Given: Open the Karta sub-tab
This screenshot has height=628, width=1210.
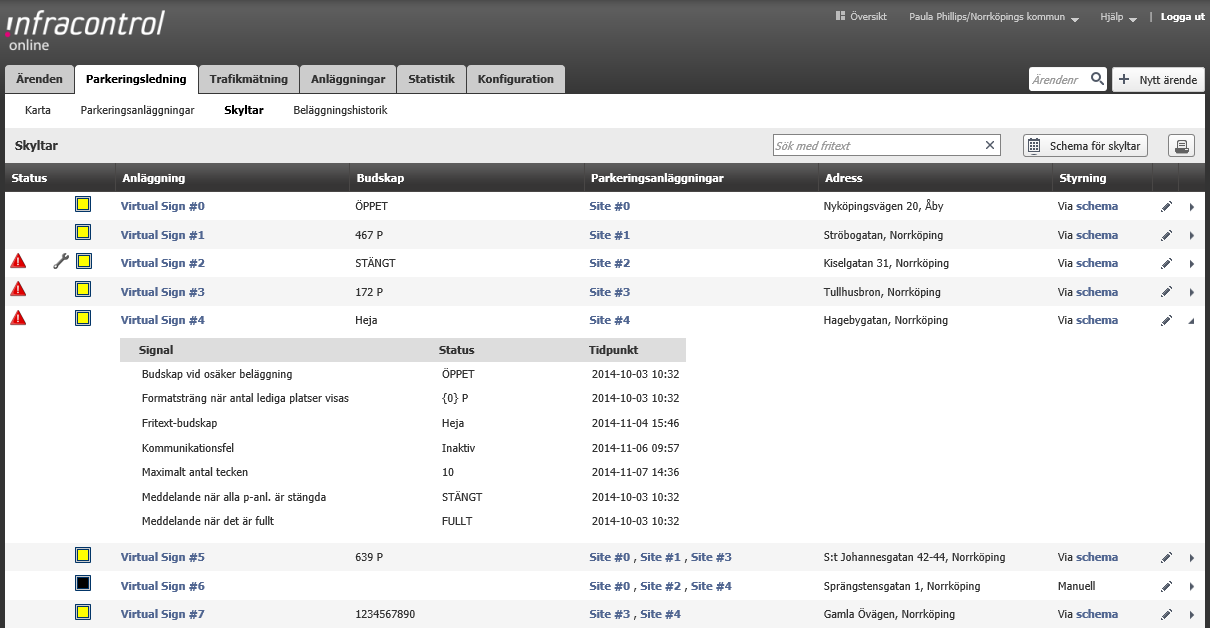Looking at the screenshot, I should click(38, 110).
